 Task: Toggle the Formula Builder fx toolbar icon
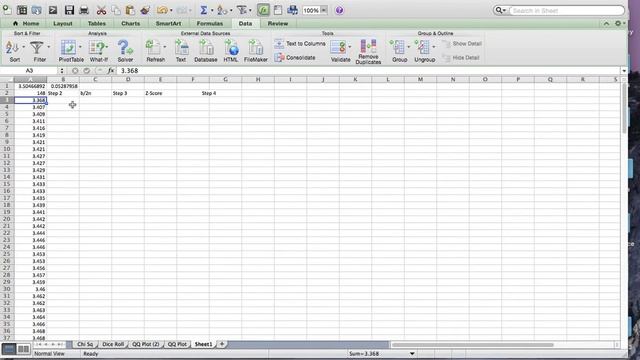263,10
